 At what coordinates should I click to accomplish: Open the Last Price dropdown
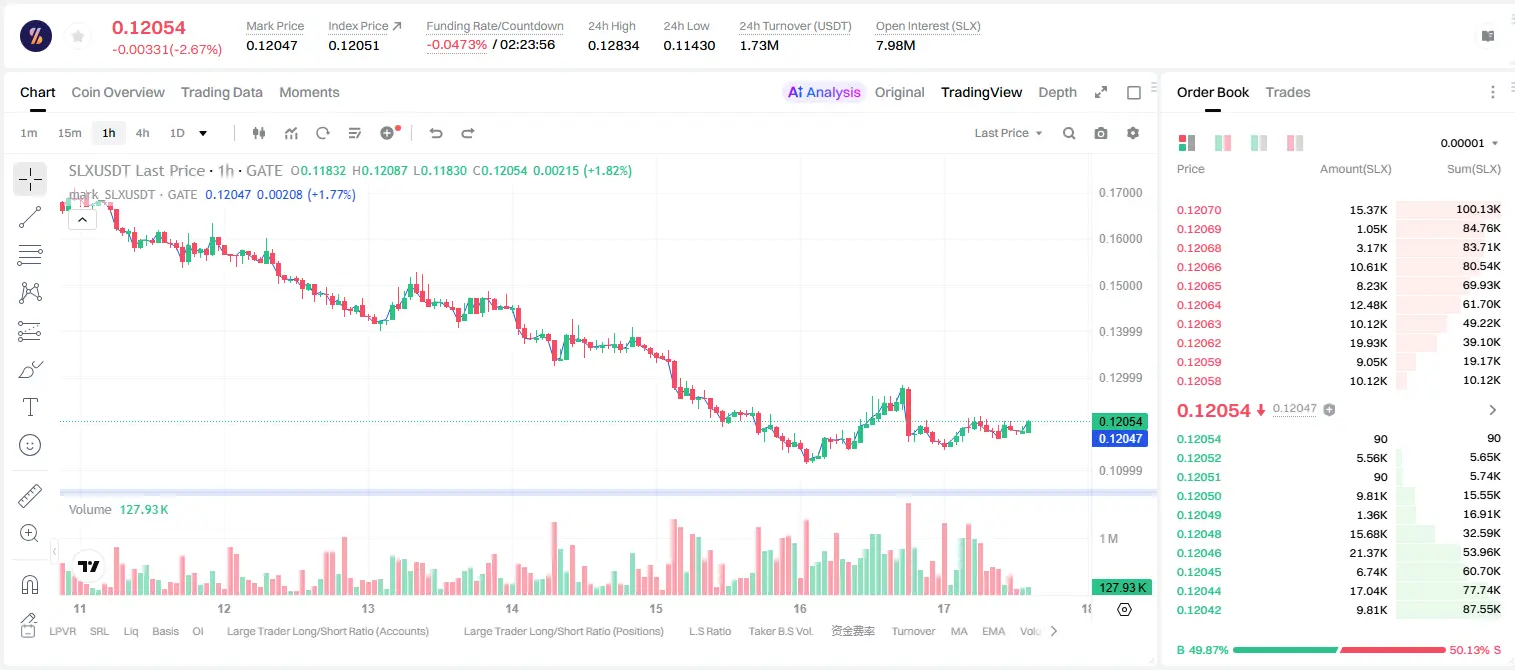1008,133
